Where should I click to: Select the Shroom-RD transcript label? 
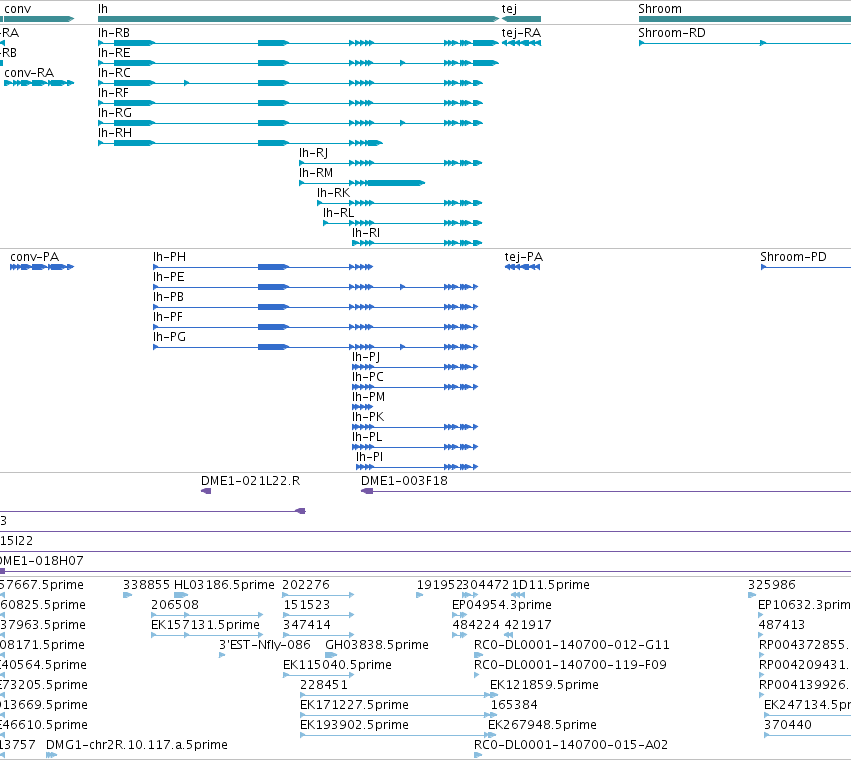pyautogui.click(x=672, y=33)
